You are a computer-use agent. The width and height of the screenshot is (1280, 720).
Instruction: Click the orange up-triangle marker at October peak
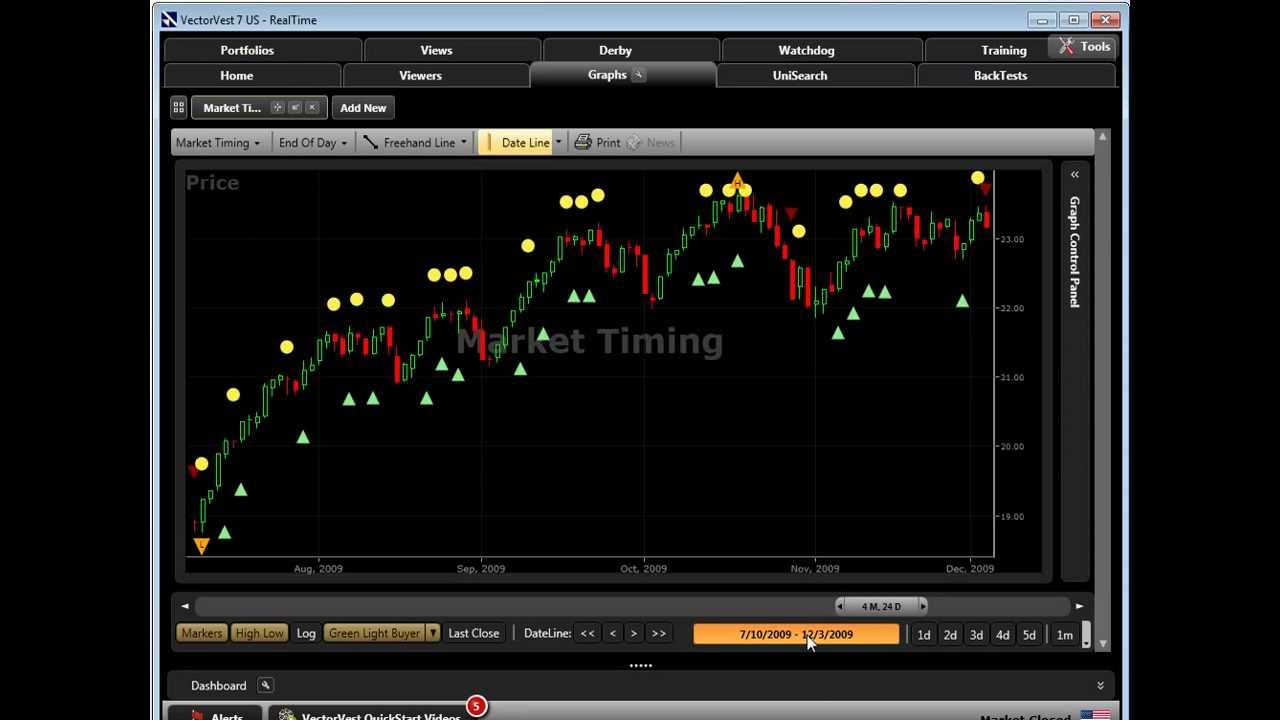click(x=737, y=182)
